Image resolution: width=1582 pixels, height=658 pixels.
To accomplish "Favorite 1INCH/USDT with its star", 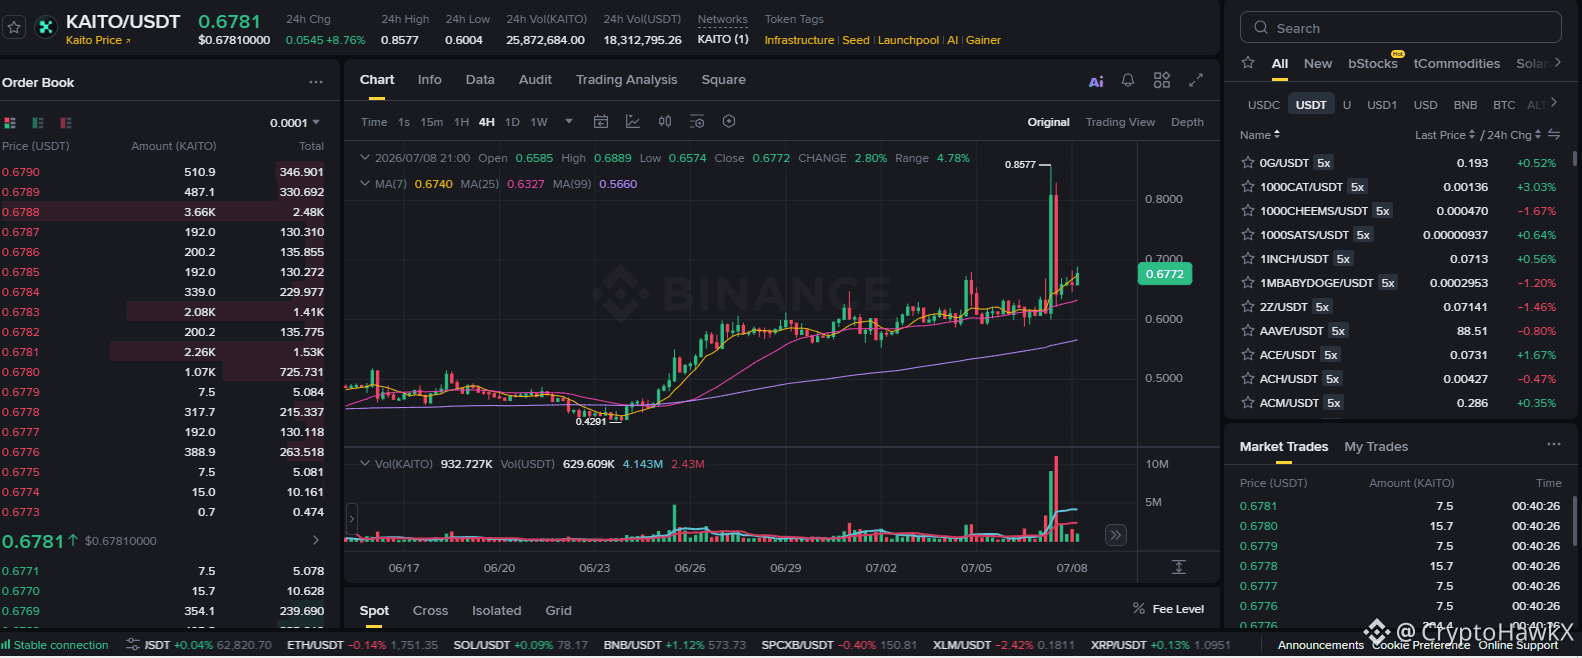I will [1248, 259].
